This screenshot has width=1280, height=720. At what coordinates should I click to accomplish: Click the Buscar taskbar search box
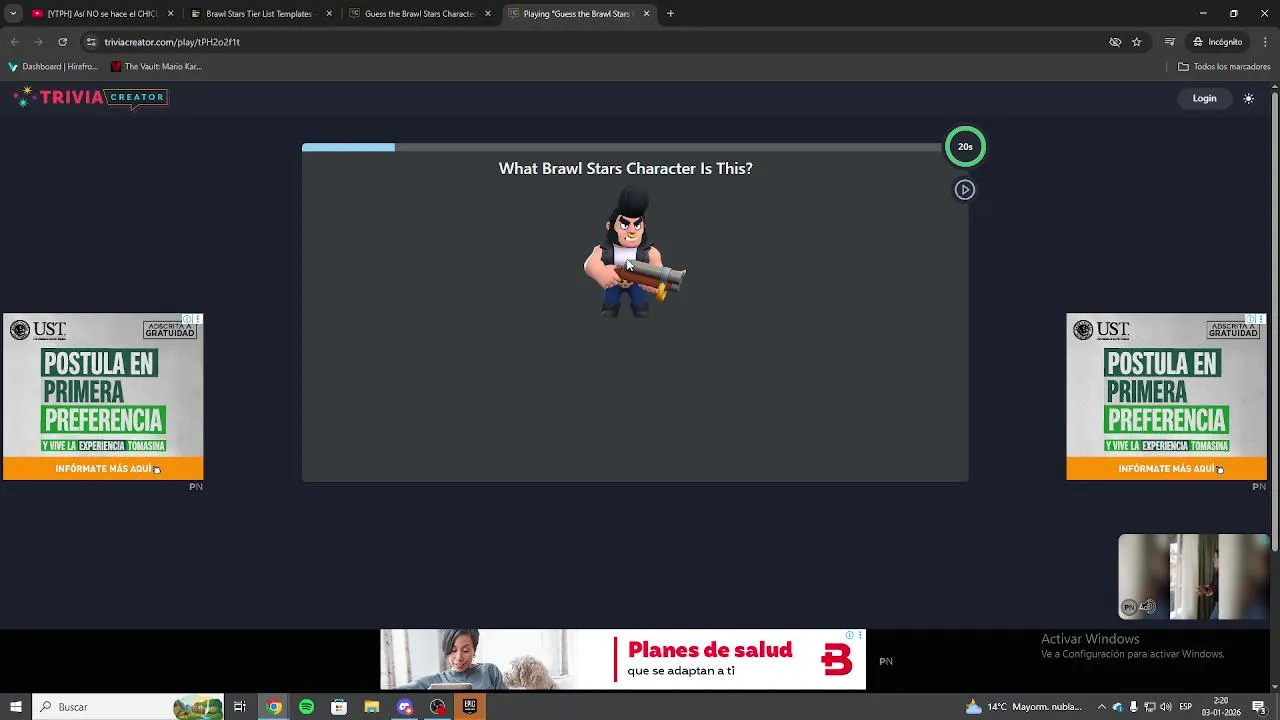click(128, 707)
